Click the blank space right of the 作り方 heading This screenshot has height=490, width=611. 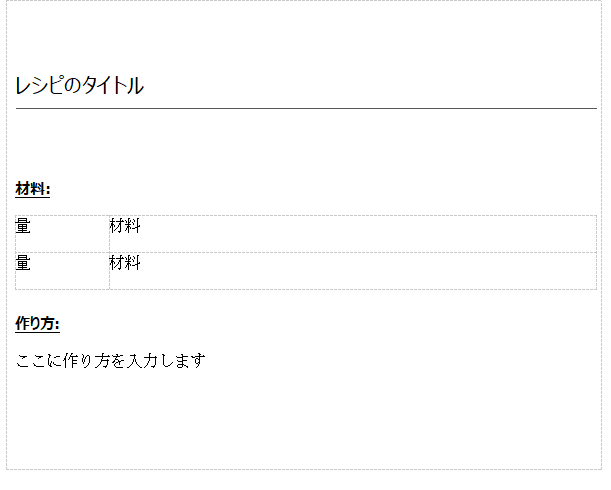tap(300, 323)
